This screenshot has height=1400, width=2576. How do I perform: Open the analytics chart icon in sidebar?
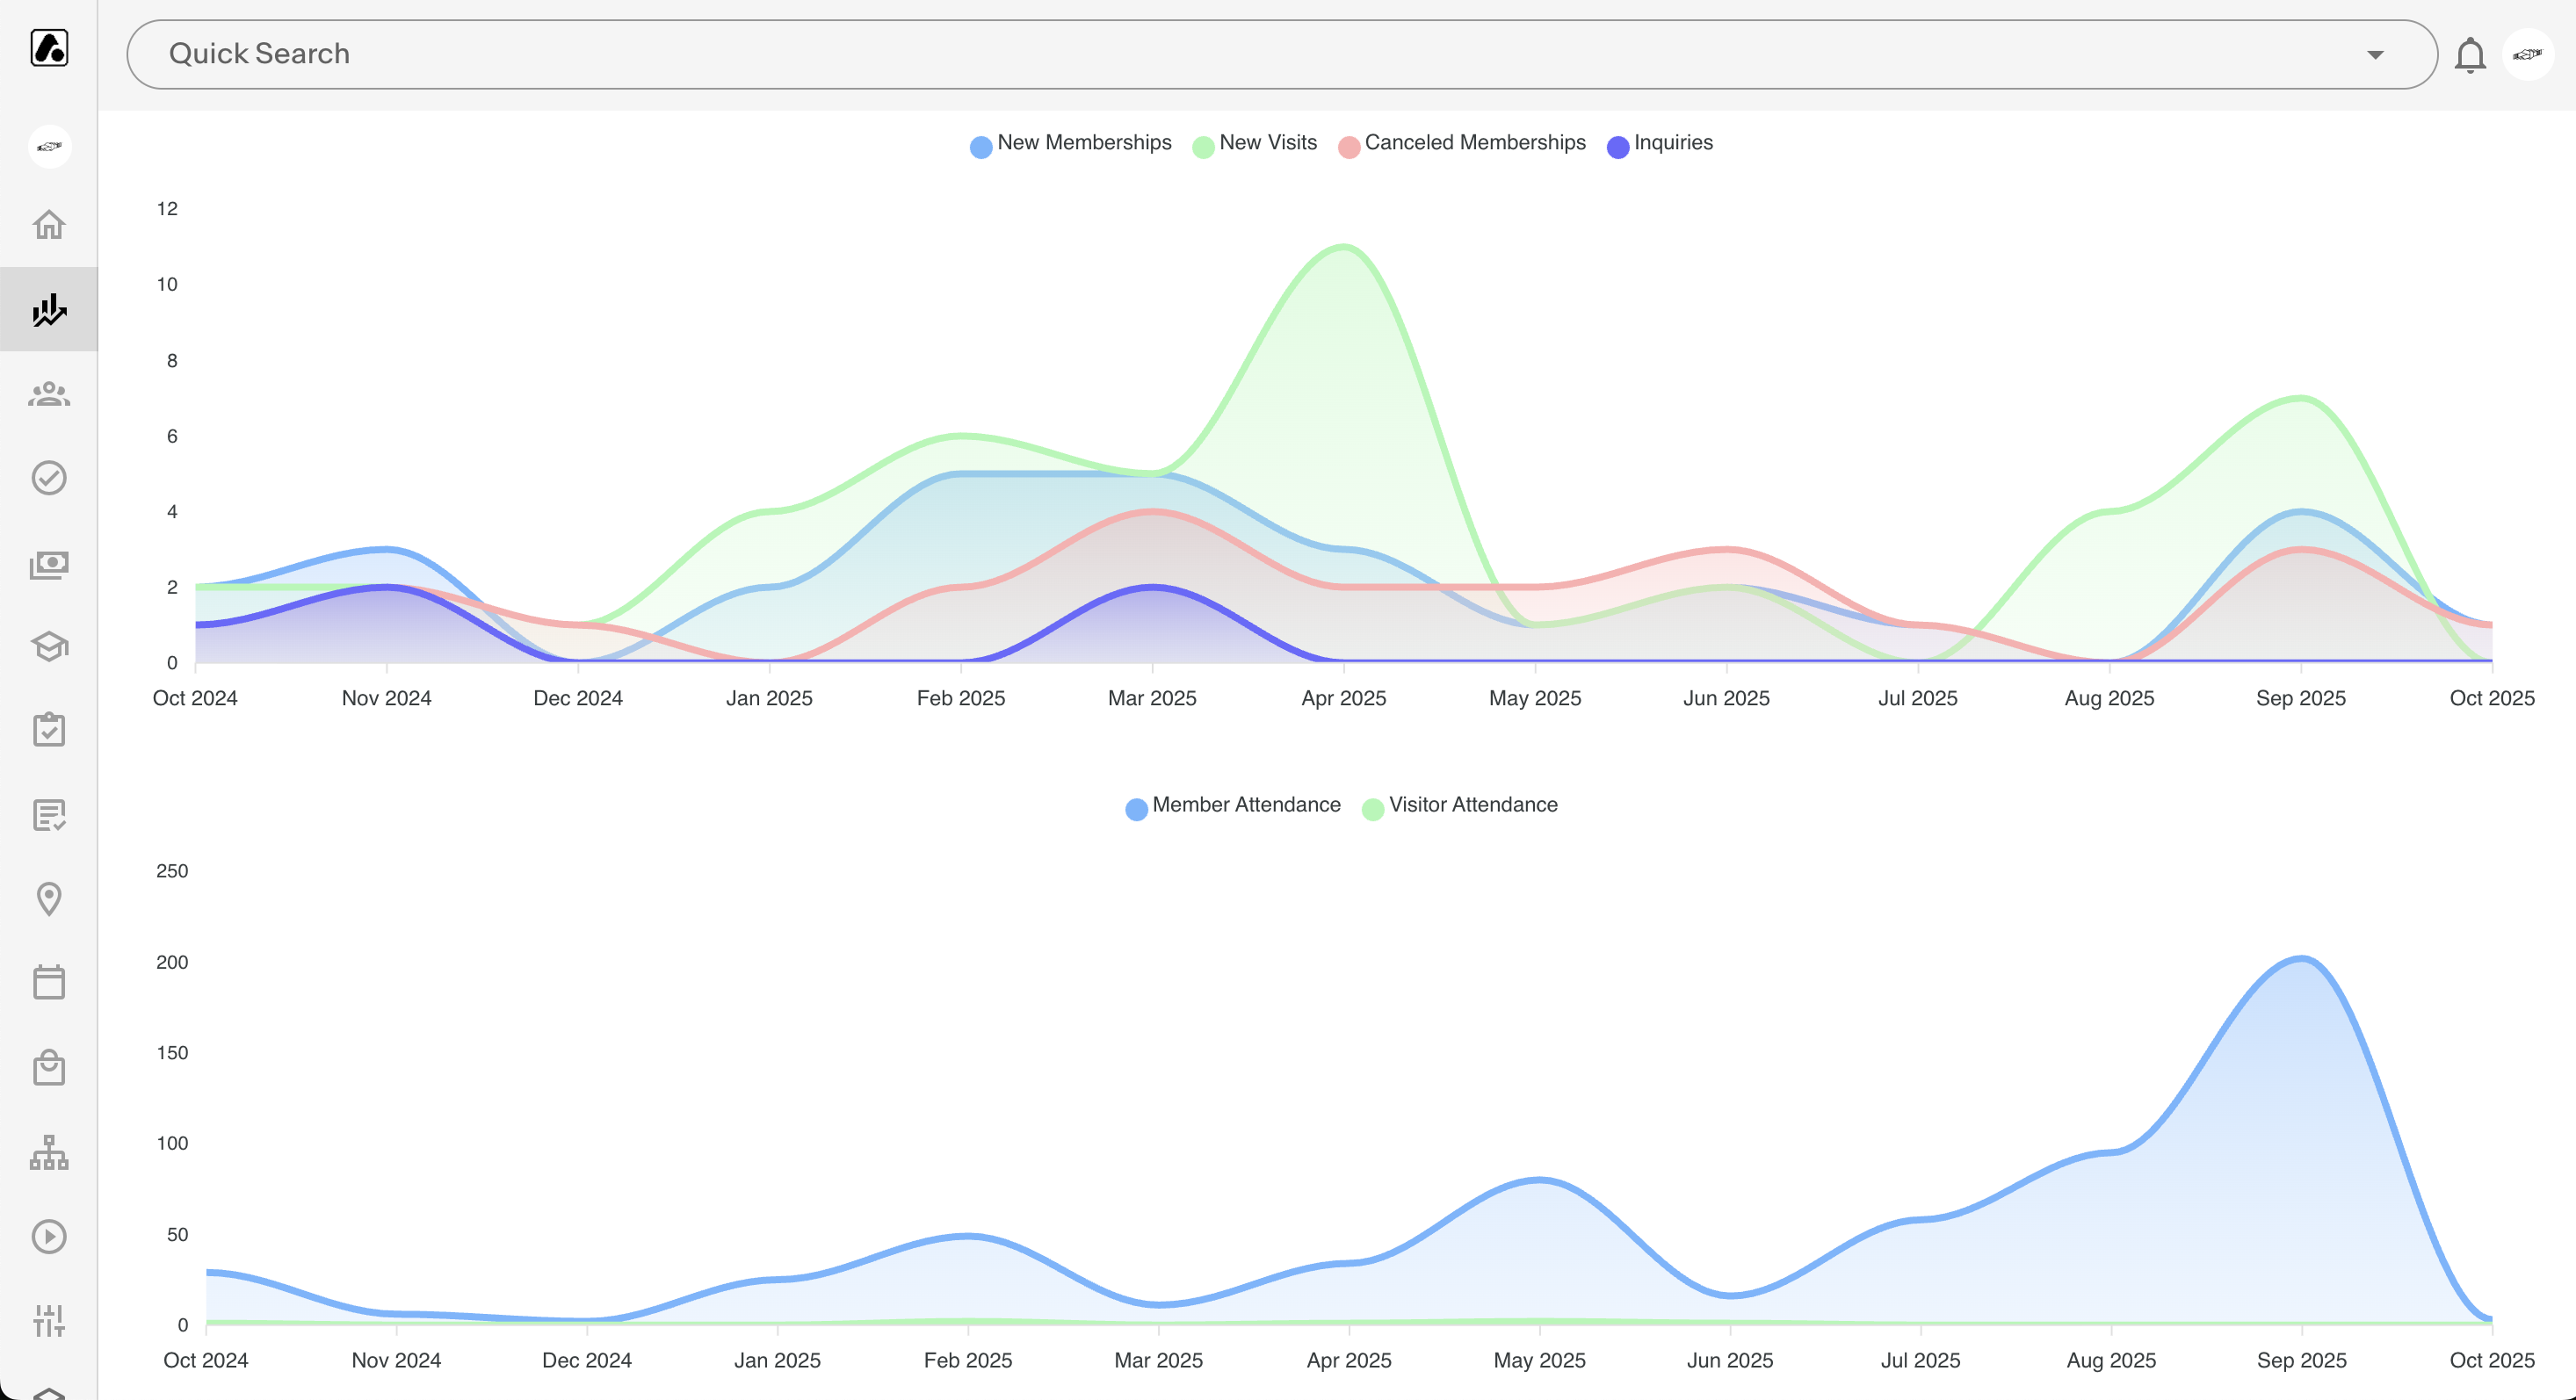pyautogui.click(x=48, y=310)
